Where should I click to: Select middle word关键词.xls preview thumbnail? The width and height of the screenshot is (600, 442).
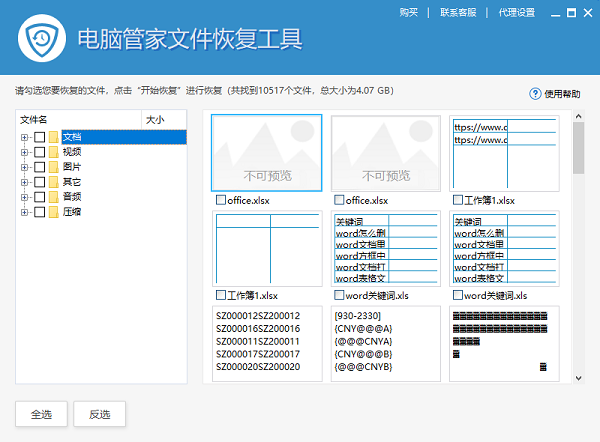click(x=386, y=248)
